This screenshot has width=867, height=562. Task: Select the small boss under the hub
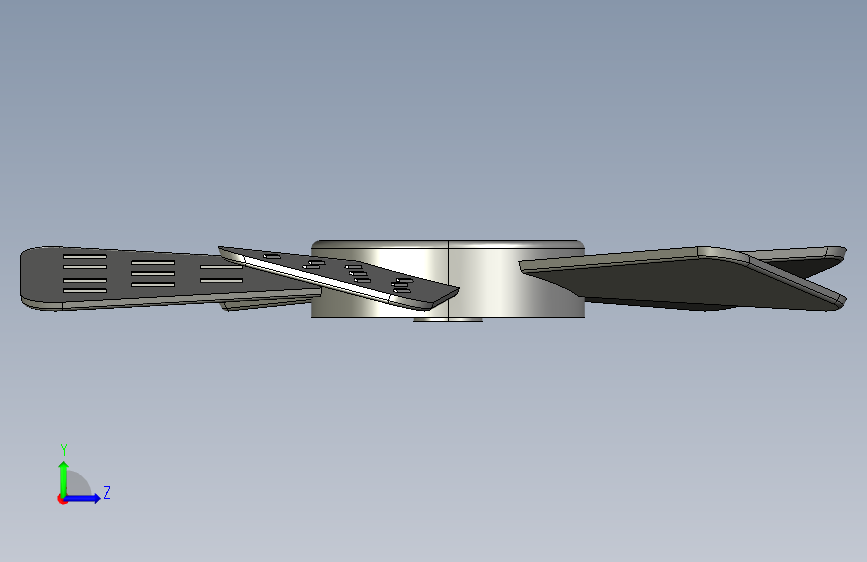pos(448,320)
